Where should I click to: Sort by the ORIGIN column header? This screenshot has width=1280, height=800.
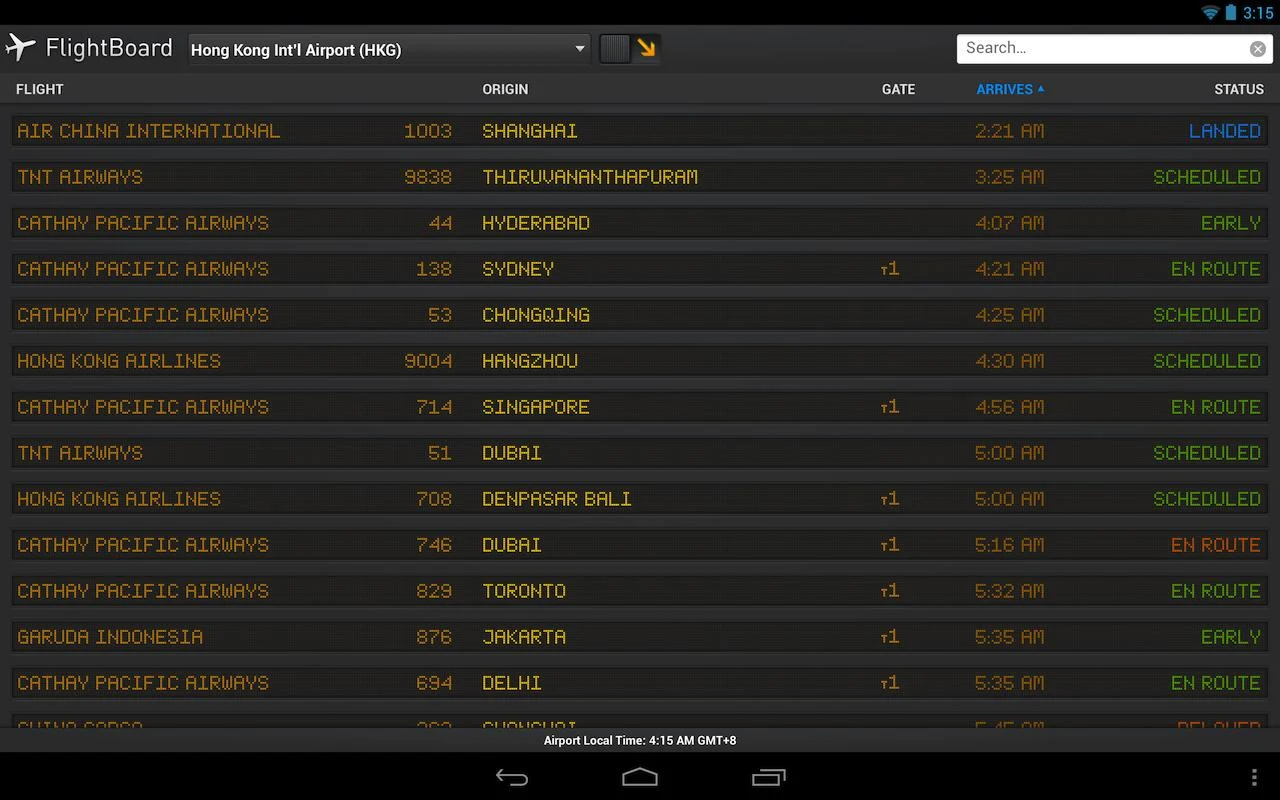(x=505, y=89)
